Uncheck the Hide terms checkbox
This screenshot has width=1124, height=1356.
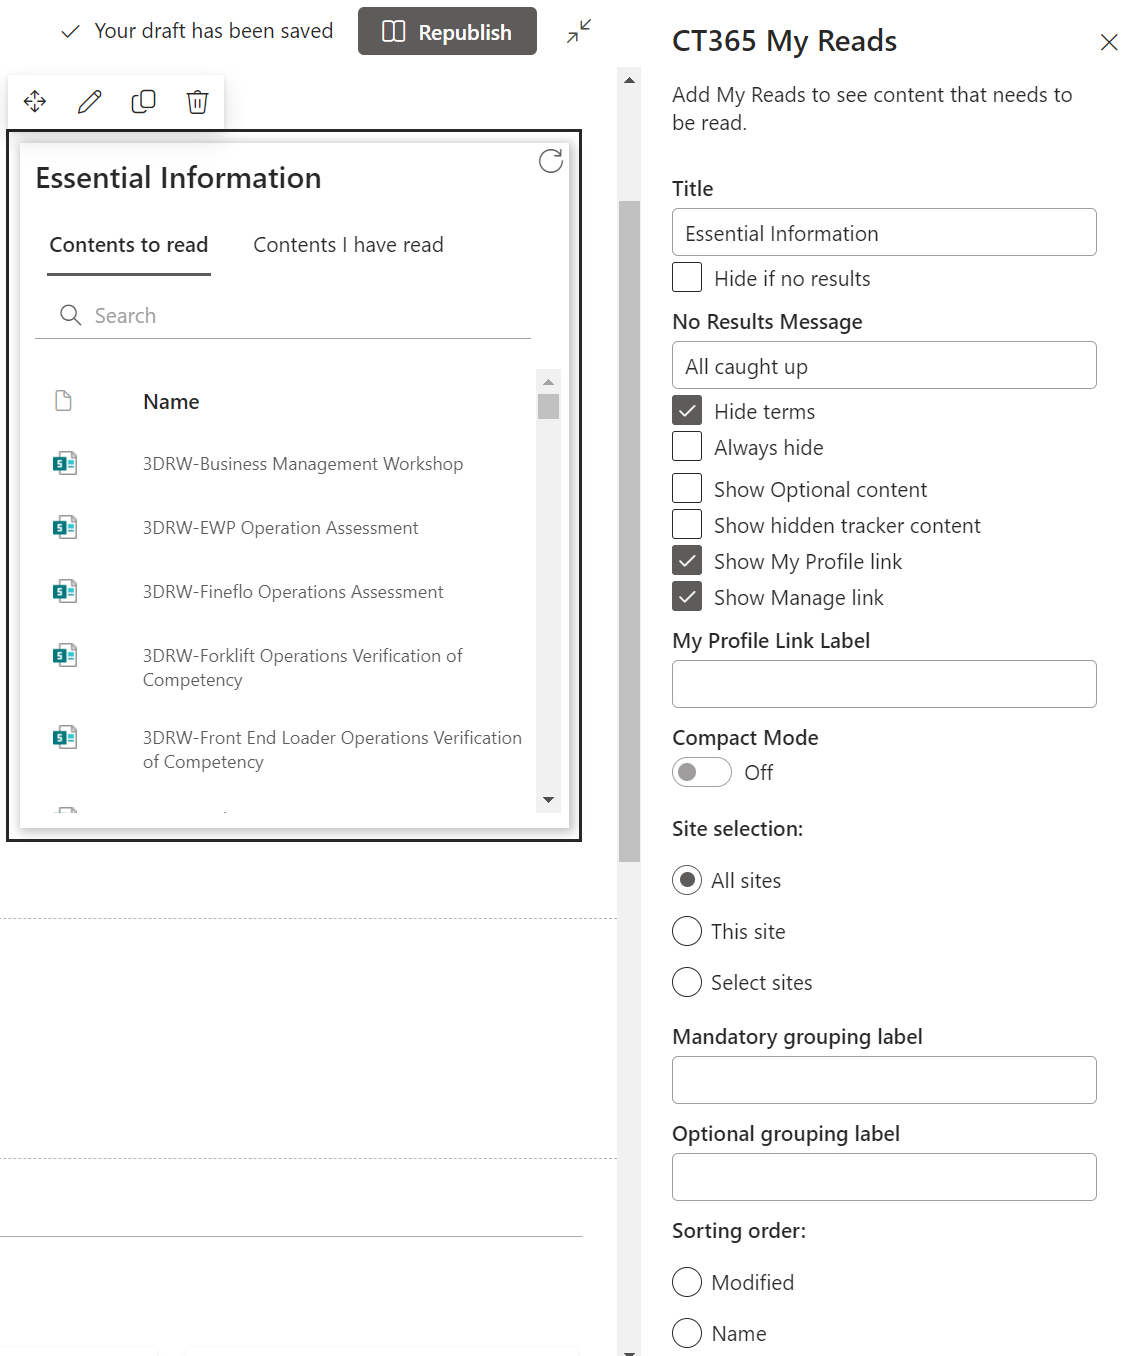coord(687,411)
